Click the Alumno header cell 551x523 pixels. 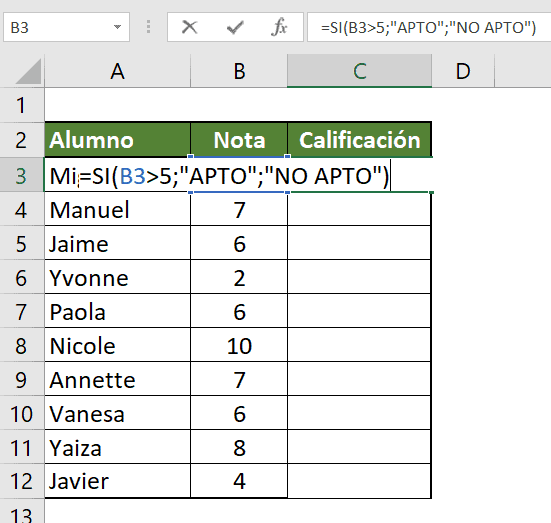117,140
